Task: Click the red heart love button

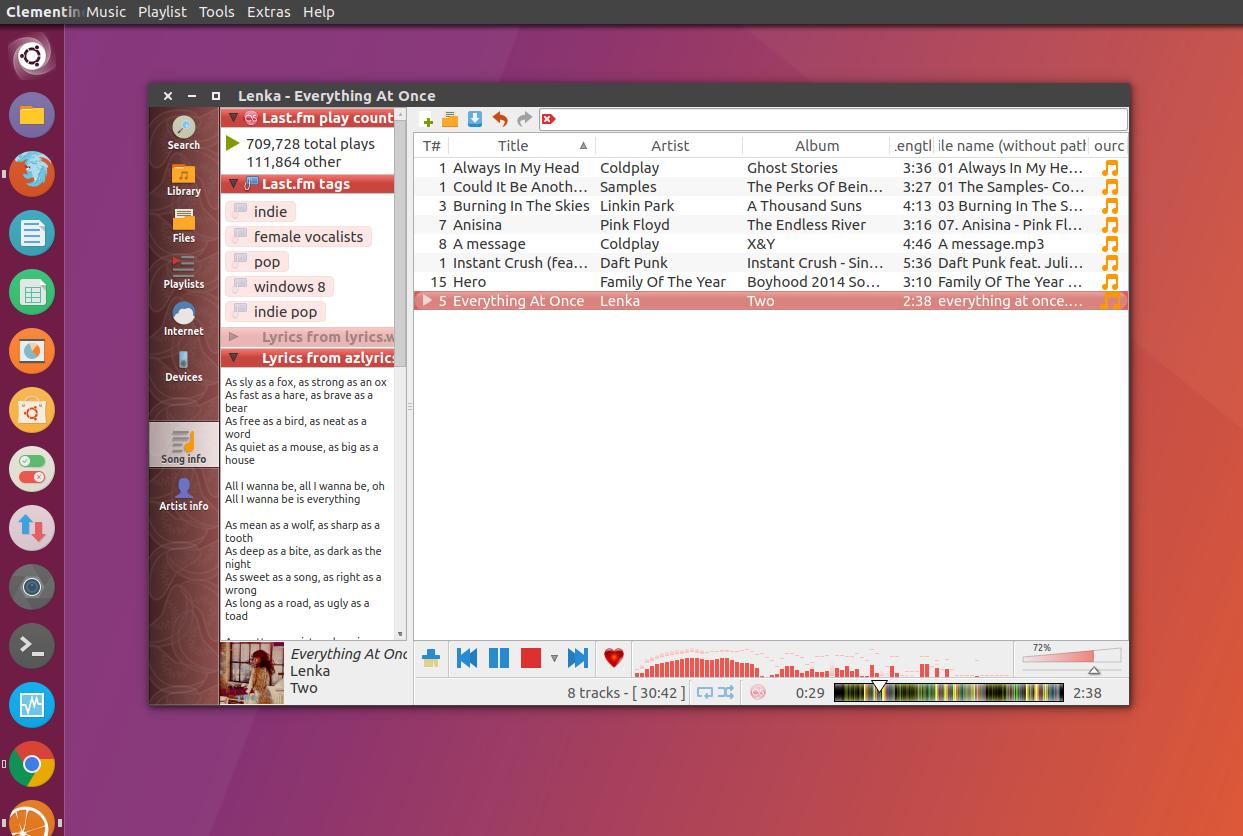Action: [614, 658]
